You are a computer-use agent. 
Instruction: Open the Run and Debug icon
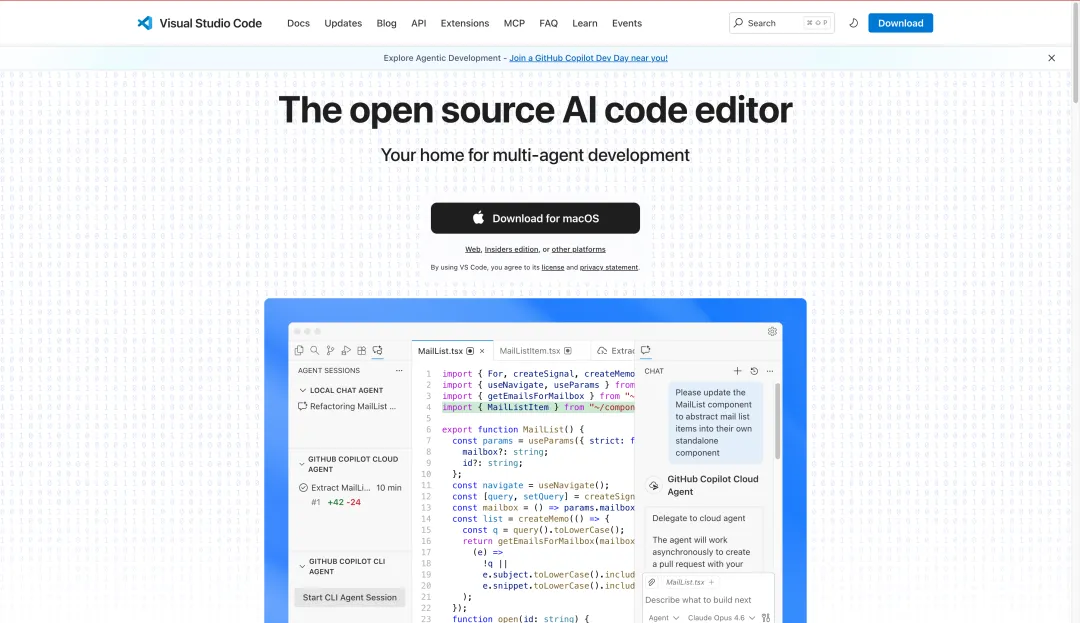pos(346,350)
